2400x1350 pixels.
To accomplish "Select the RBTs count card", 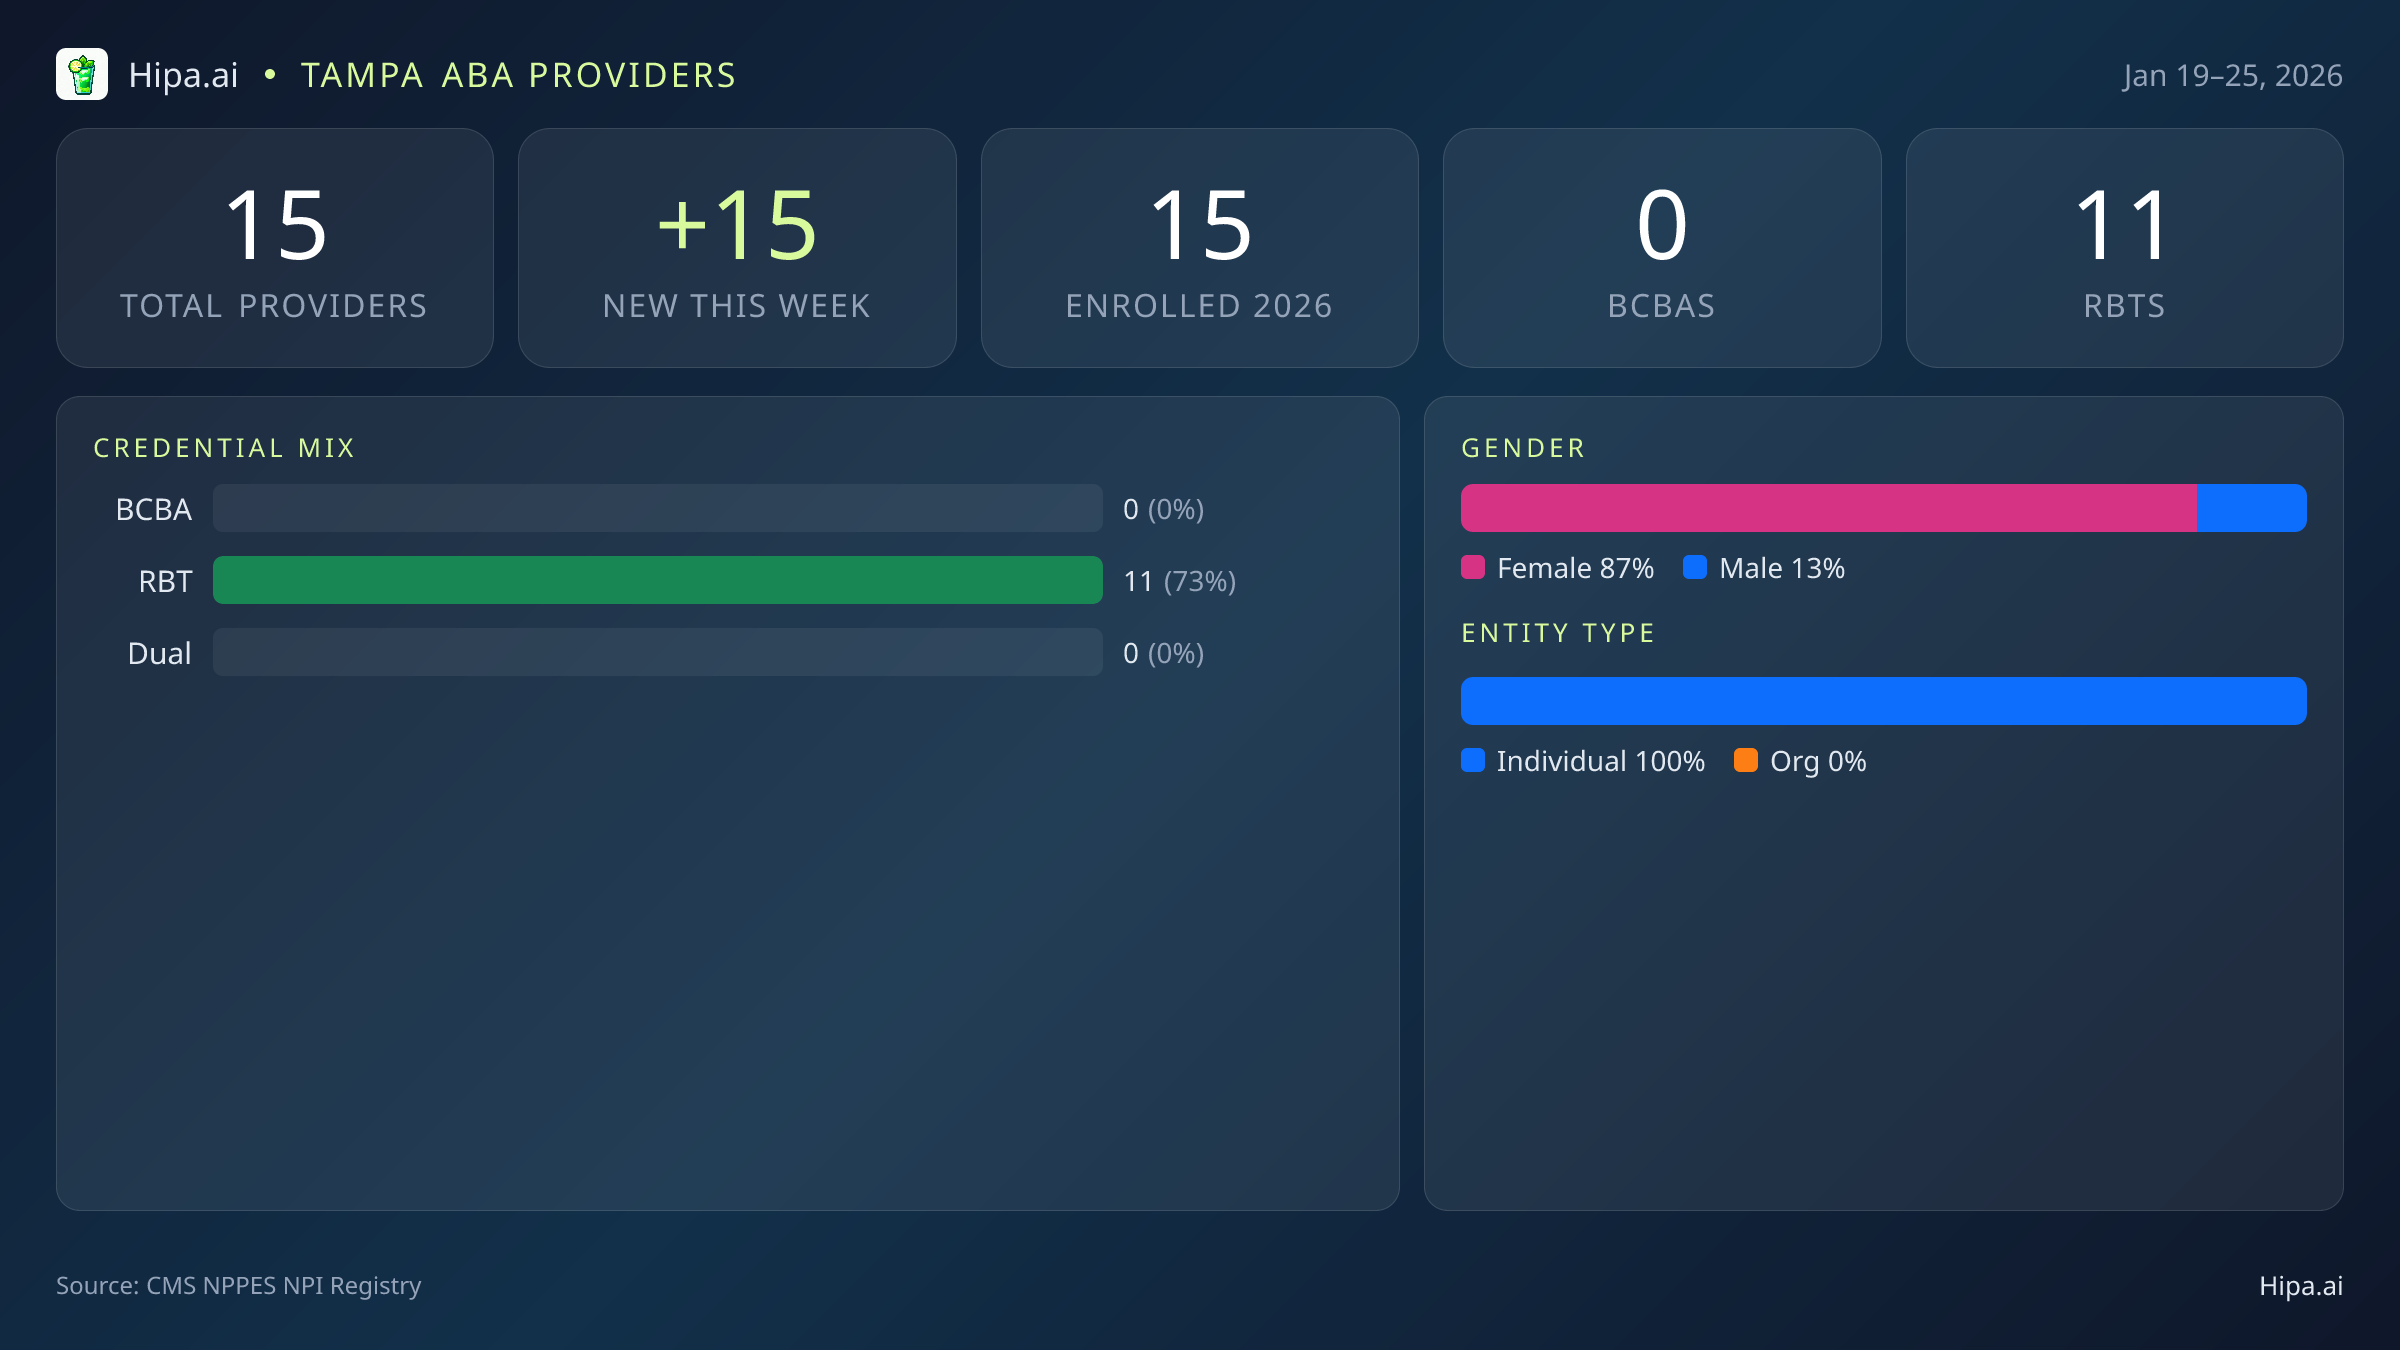I will pos(2124,248).
